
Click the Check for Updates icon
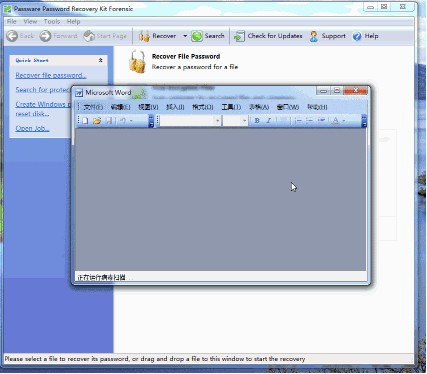coord(239,36)
